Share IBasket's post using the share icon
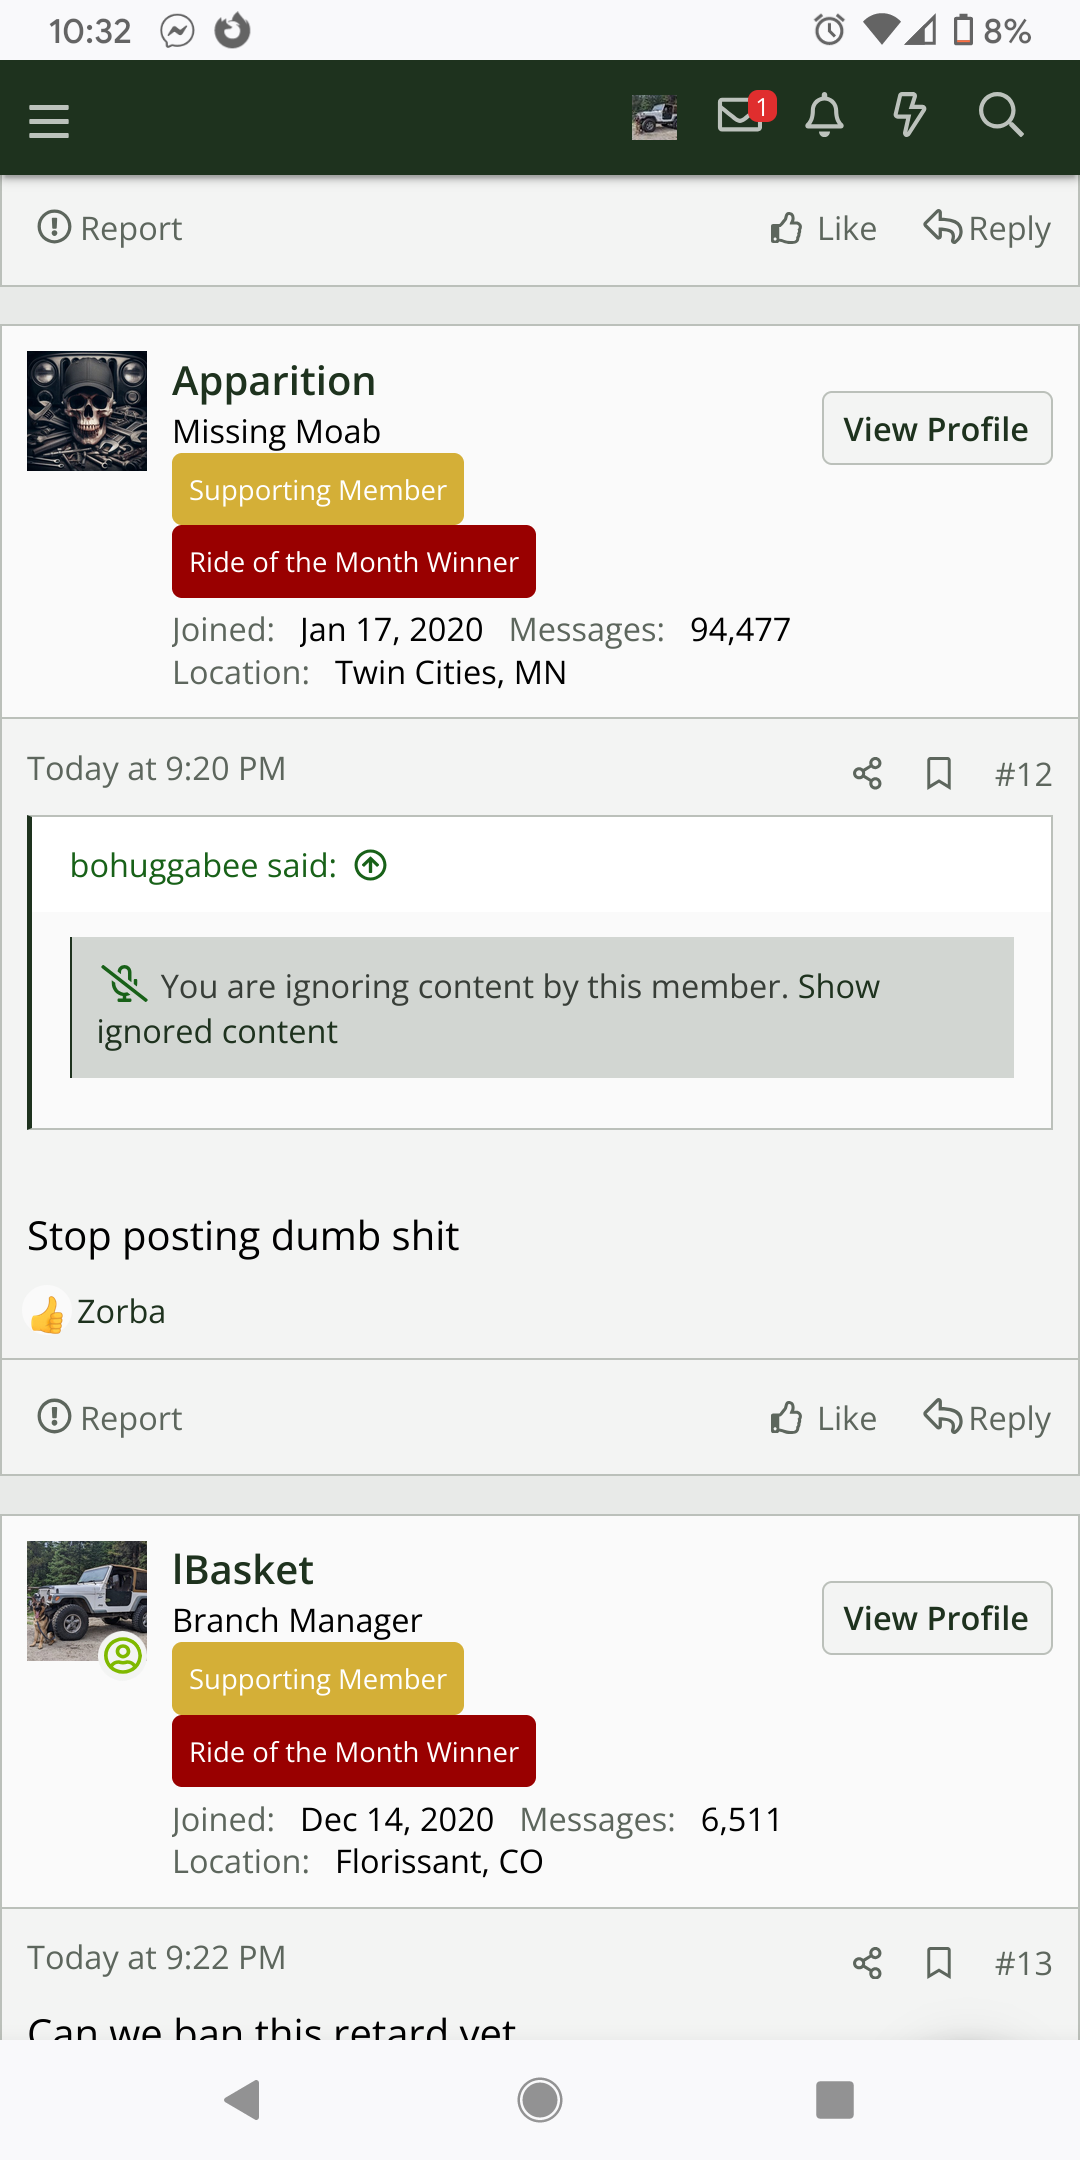 pos(867,1962)
